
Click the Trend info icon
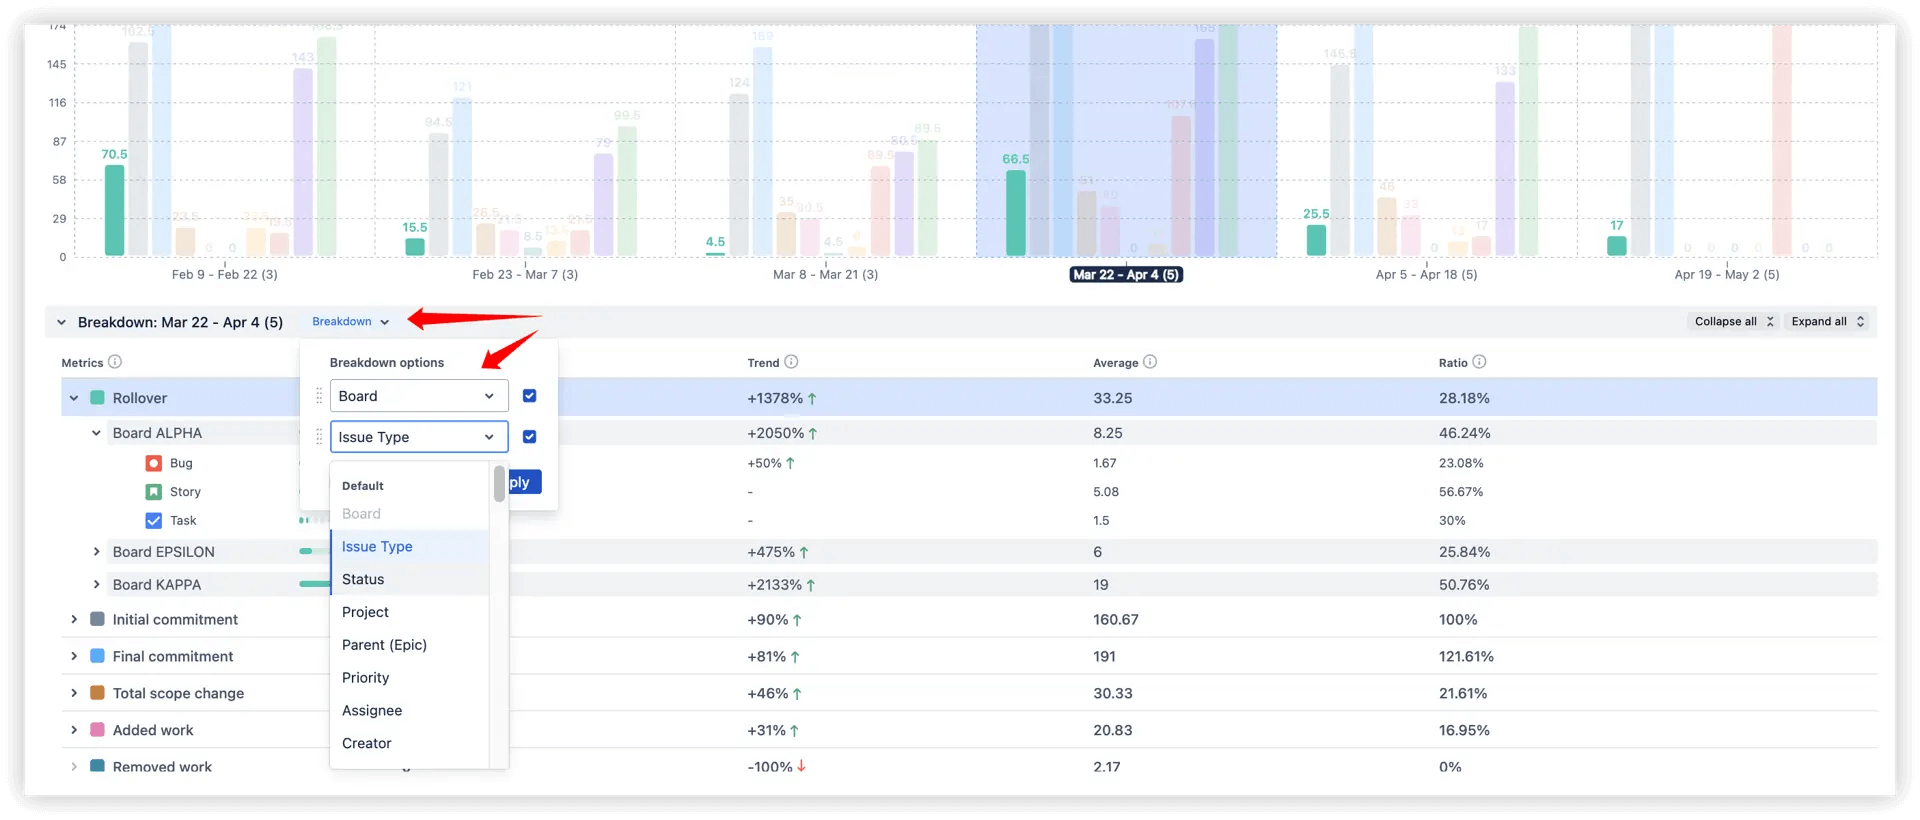(x=791, y=362)
